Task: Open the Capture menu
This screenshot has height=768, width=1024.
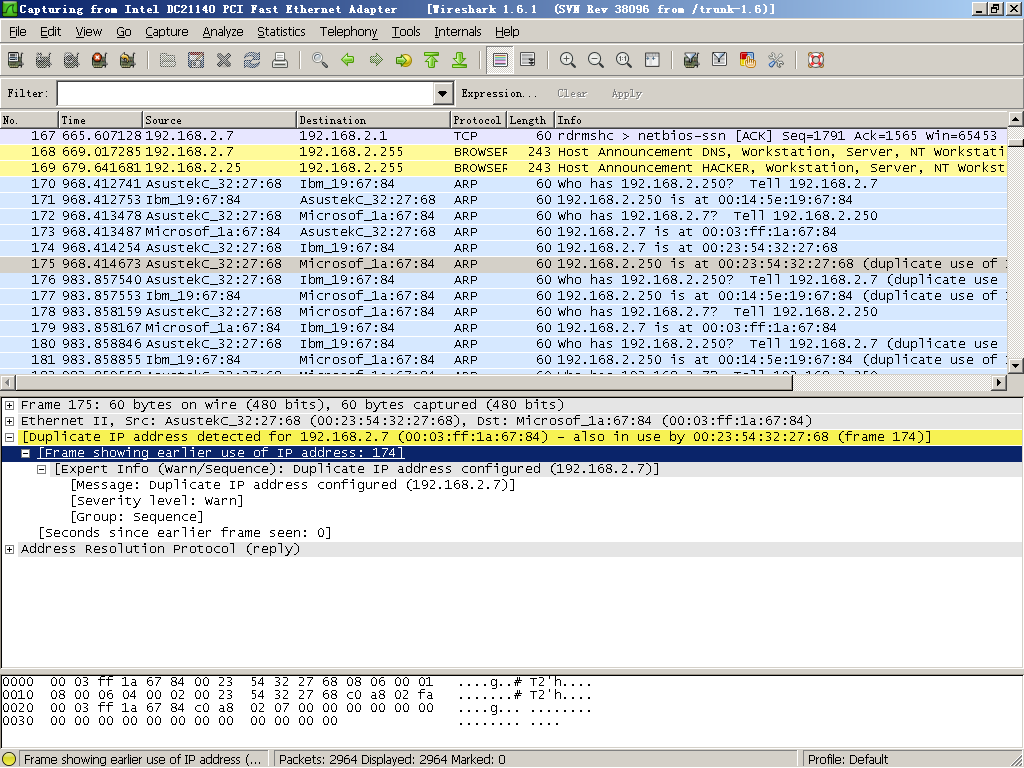Action: (x=167, y=31)
